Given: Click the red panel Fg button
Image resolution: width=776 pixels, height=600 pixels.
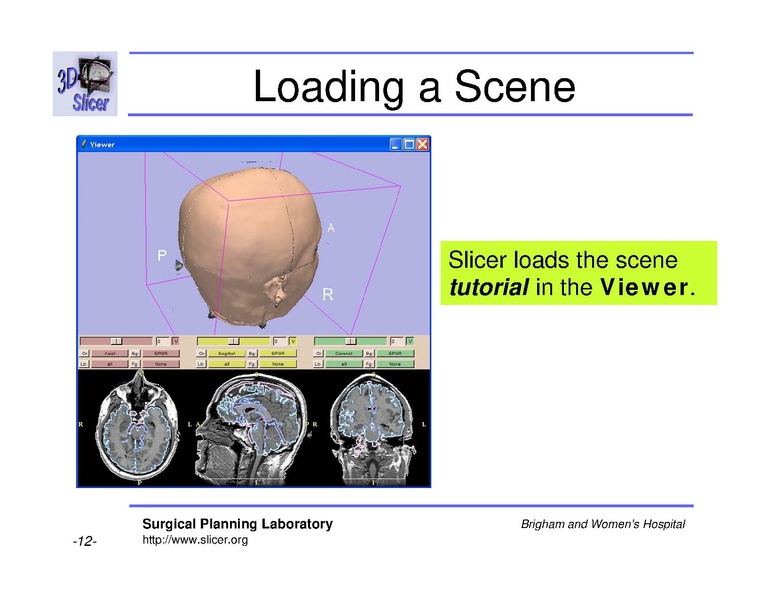Looking at the screenshot, I should click(135, 364).
